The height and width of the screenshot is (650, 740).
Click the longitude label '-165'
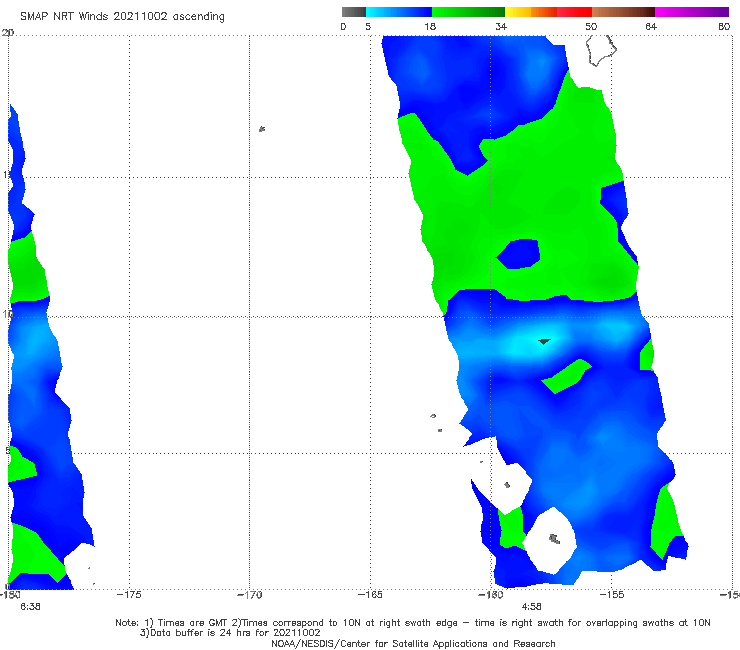click(x=370, y=595)
